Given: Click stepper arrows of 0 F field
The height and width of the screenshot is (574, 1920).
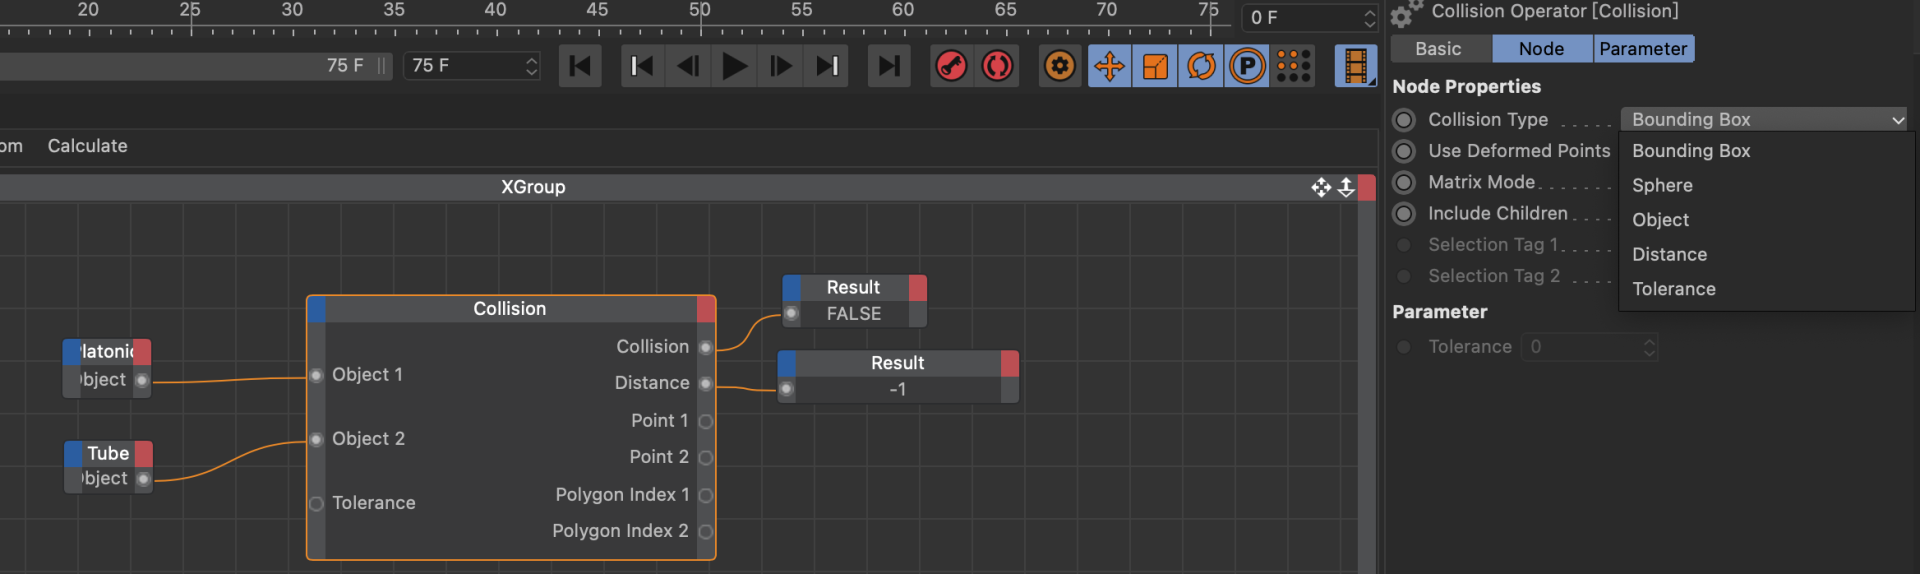Looking at the screenshot, I should coord(1369,18).
